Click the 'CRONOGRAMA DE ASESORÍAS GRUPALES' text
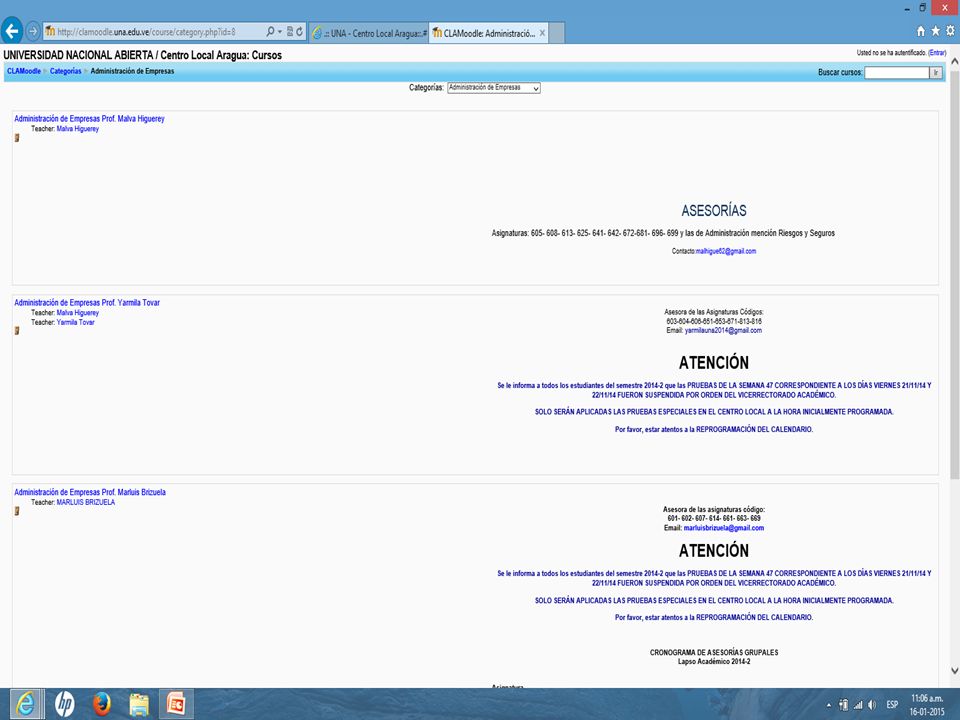Image resolution: width=960 pixels, height=720 pixels. click(x=714, y=653)
